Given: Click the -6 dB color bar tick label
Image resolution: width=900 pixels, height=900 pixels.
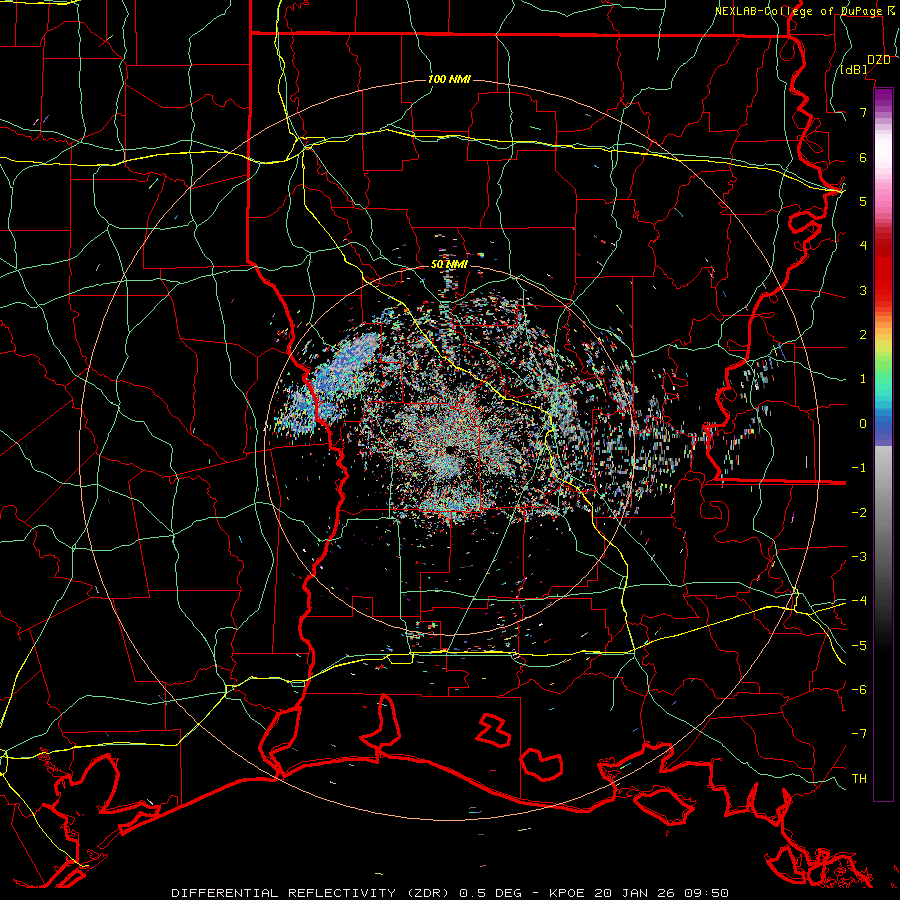Looking at the screenshot, I should (859, 690).
